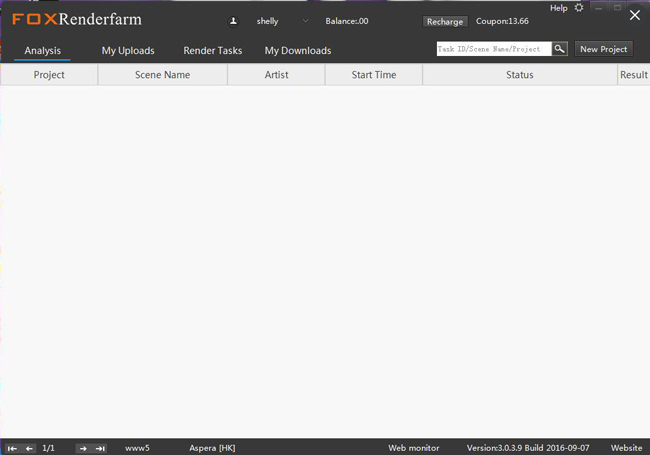Click the Recharge button
This screenshot has height=455, width=650.
[x=445, y=22]
